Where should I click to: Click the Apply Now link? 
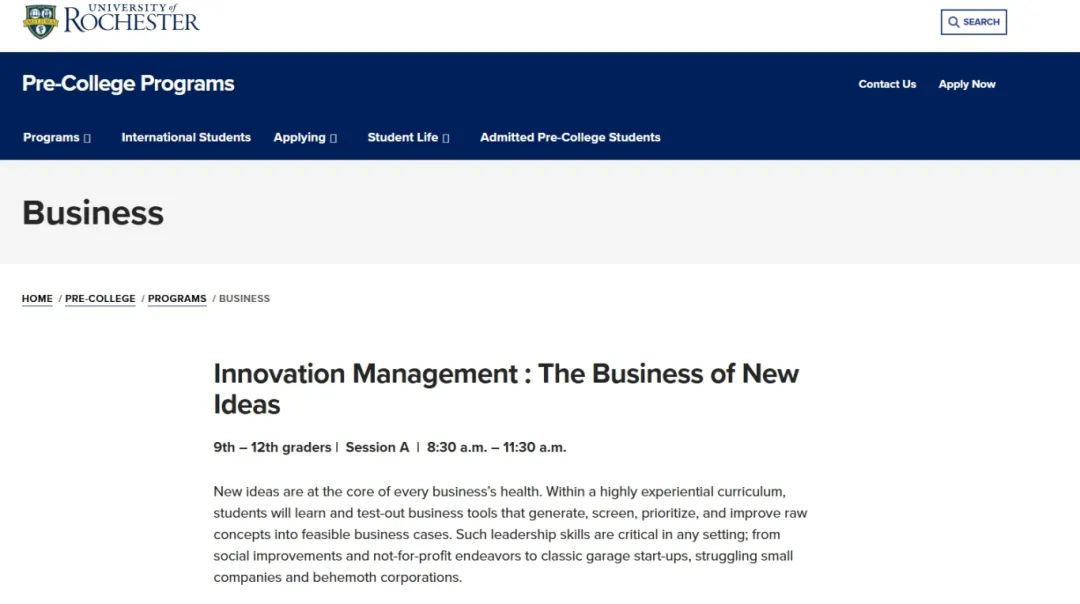(966, 84)
